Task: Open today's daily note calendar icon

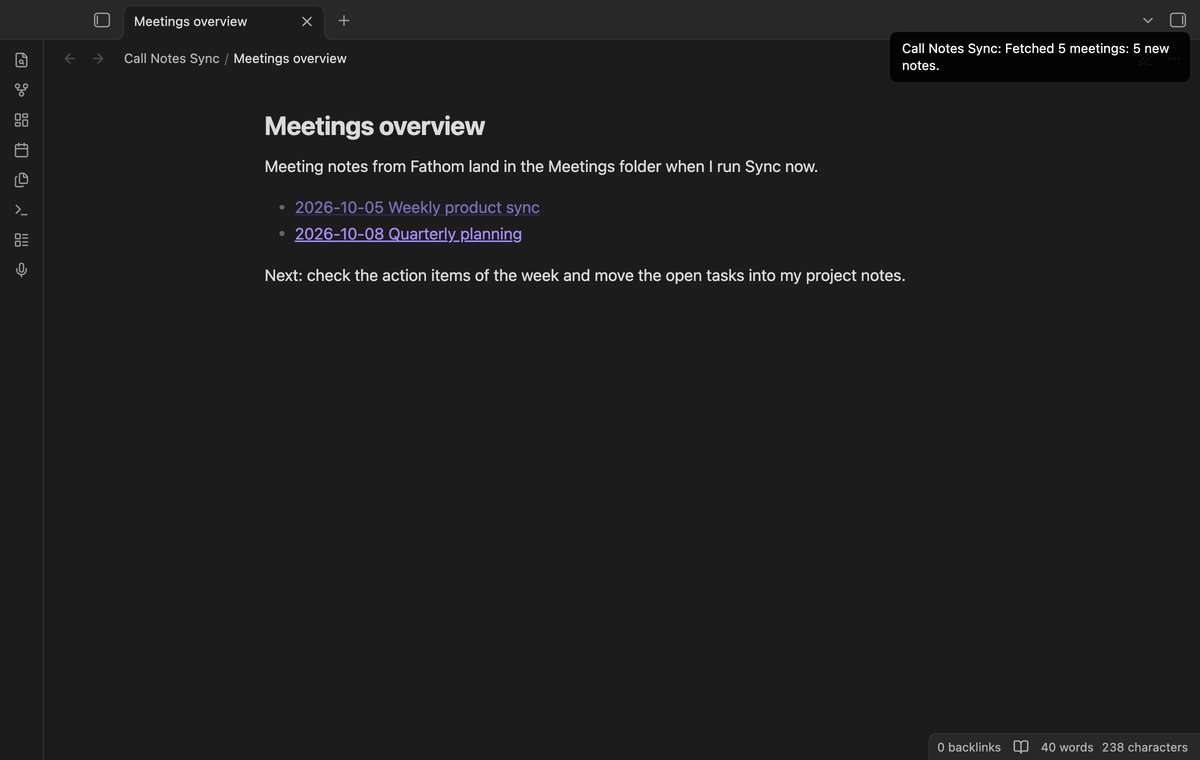Action: click(21, 150)
